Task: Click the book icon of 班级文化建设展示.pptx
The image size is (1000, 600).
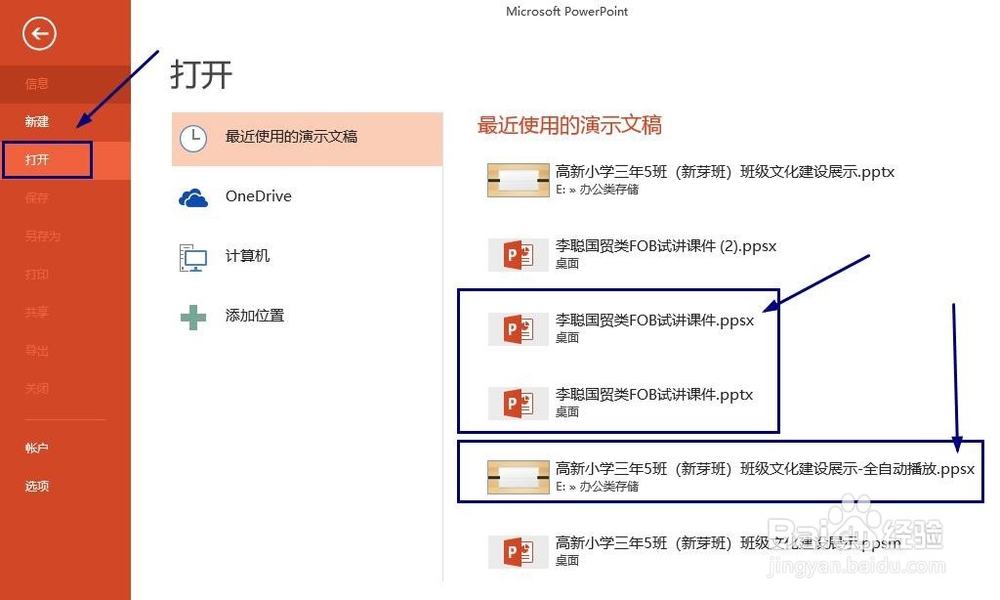Action: click(517, 179)
